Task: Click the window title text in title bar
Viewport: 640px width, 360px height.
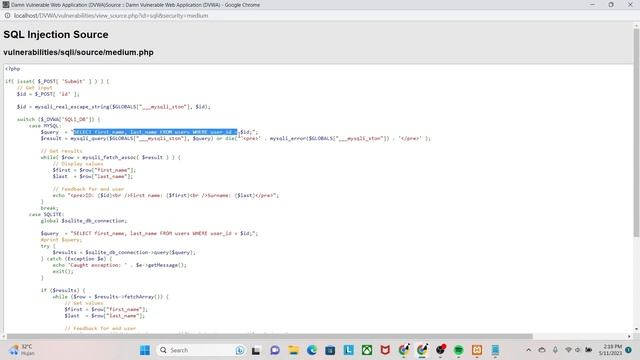Action: (x=136, y=5)
